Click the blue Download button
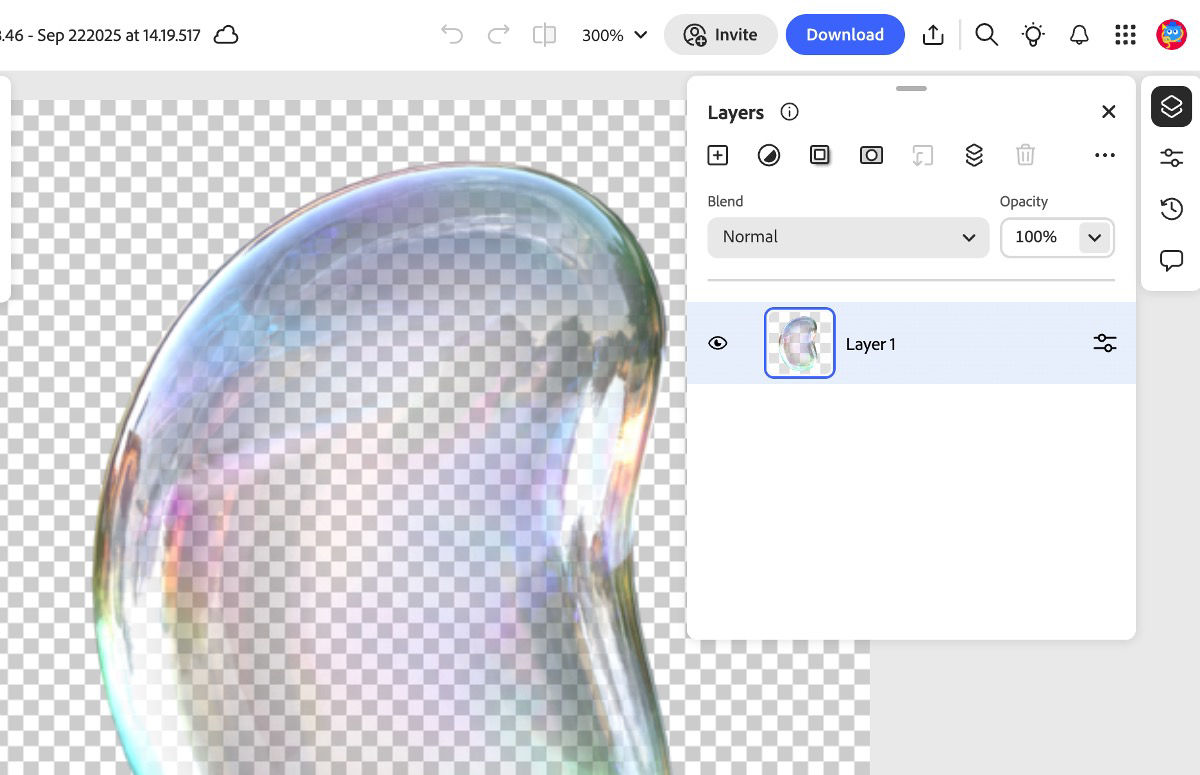The image size is (1200, 775). pos(845,35)
